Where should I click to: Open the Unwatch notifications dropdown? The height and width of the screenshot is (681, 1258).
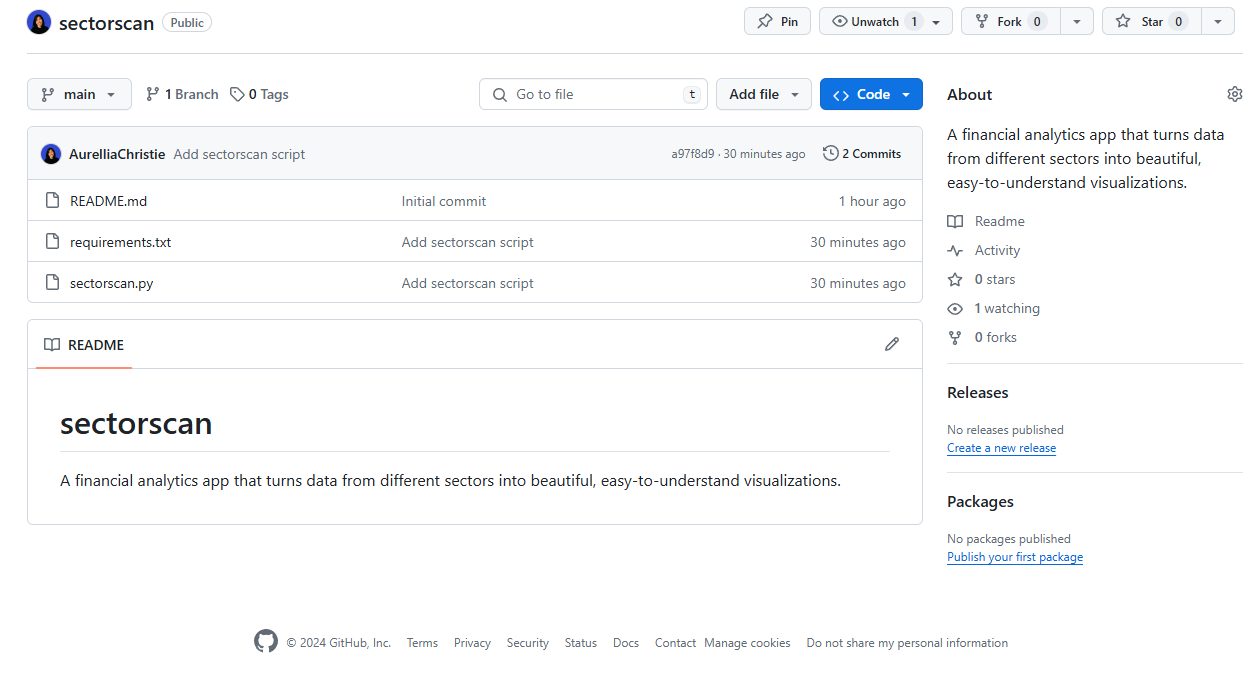[886, 21]
